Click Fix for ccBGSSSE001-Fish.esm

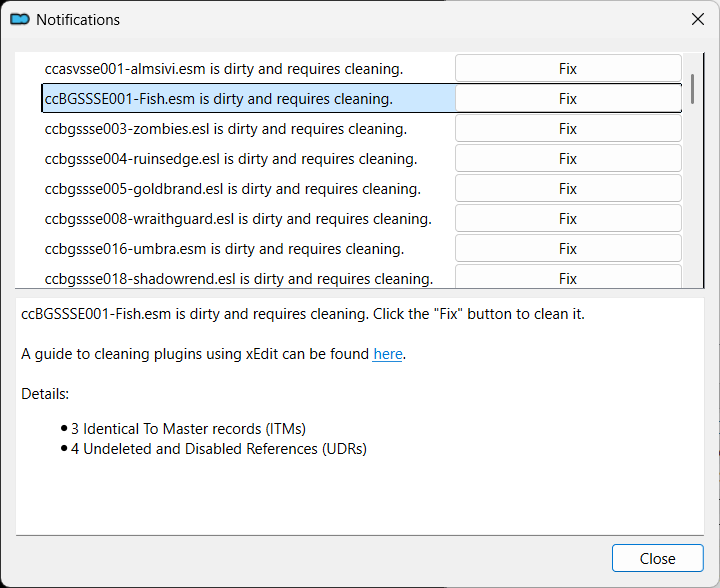click(568, 99)
